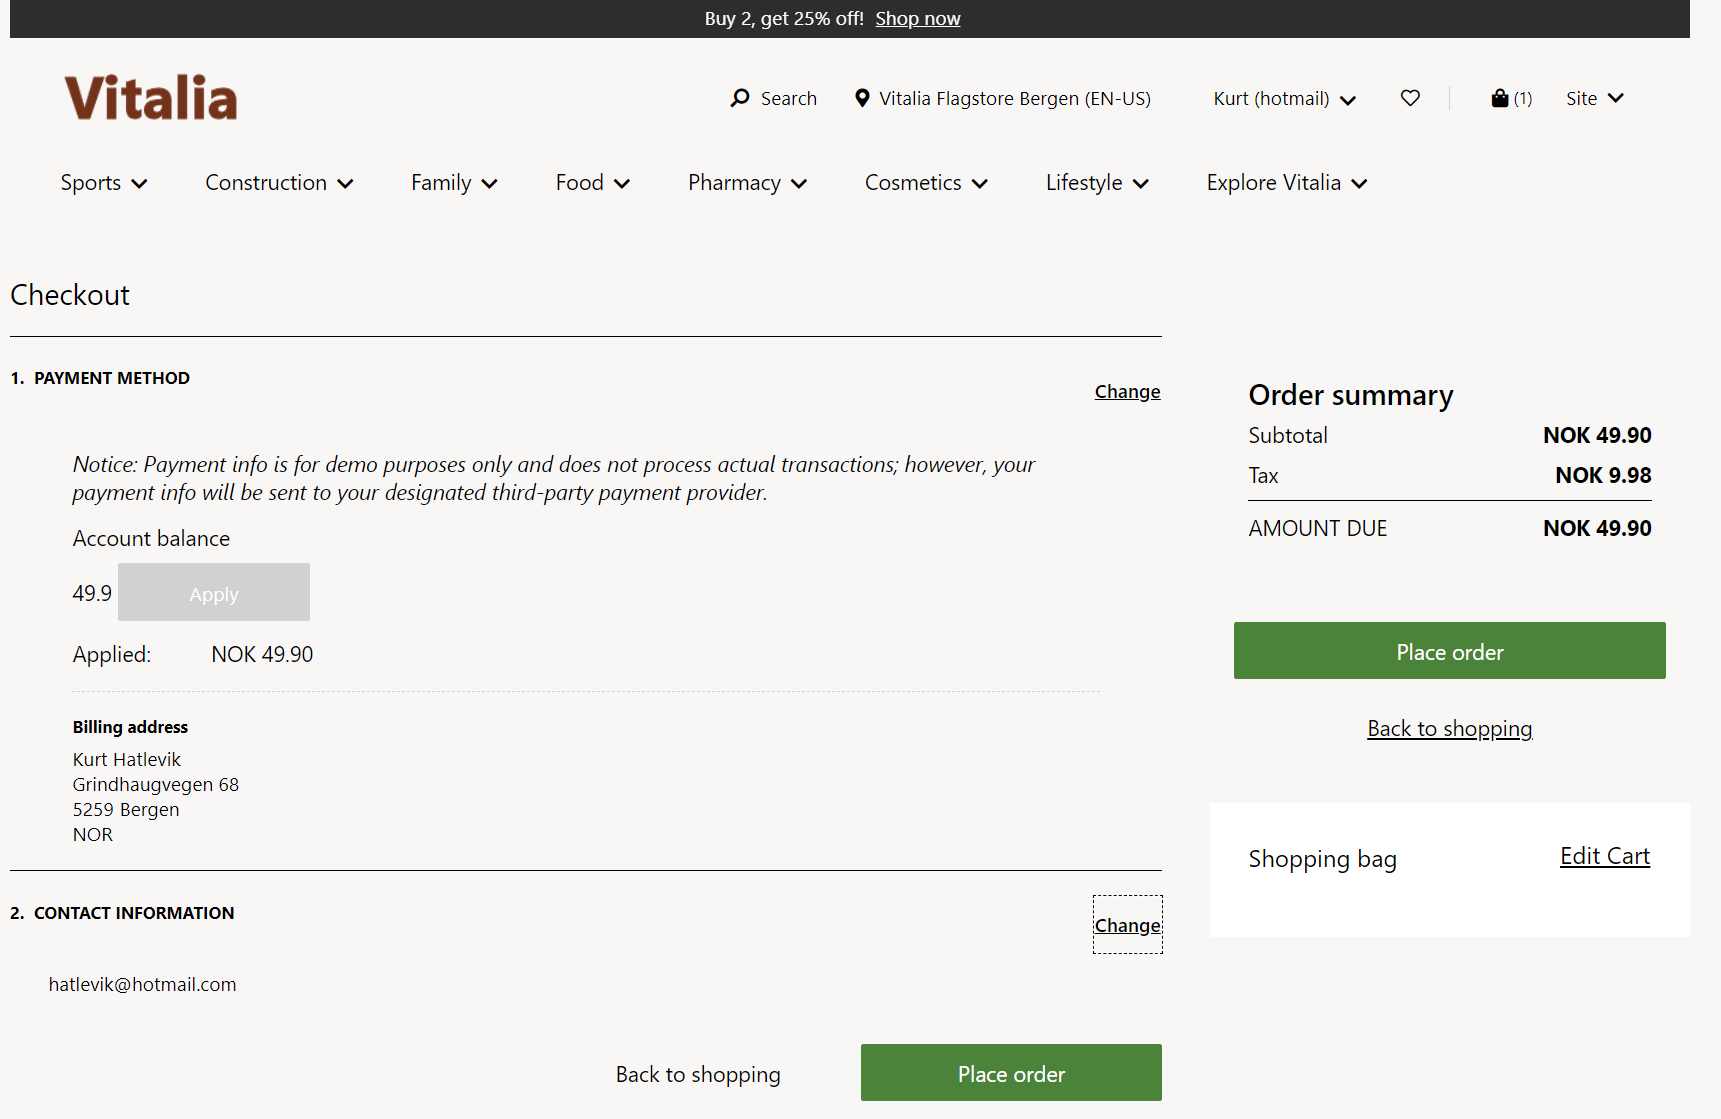
Task: Open the Cosmetics menu
Action: pyautogui.click(x=926, y=183)
